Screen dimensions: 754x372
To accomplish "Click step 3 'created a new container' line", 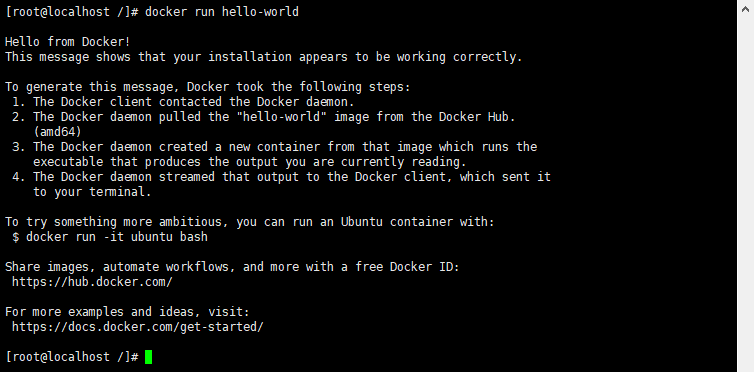I will [x=275, y=147].
